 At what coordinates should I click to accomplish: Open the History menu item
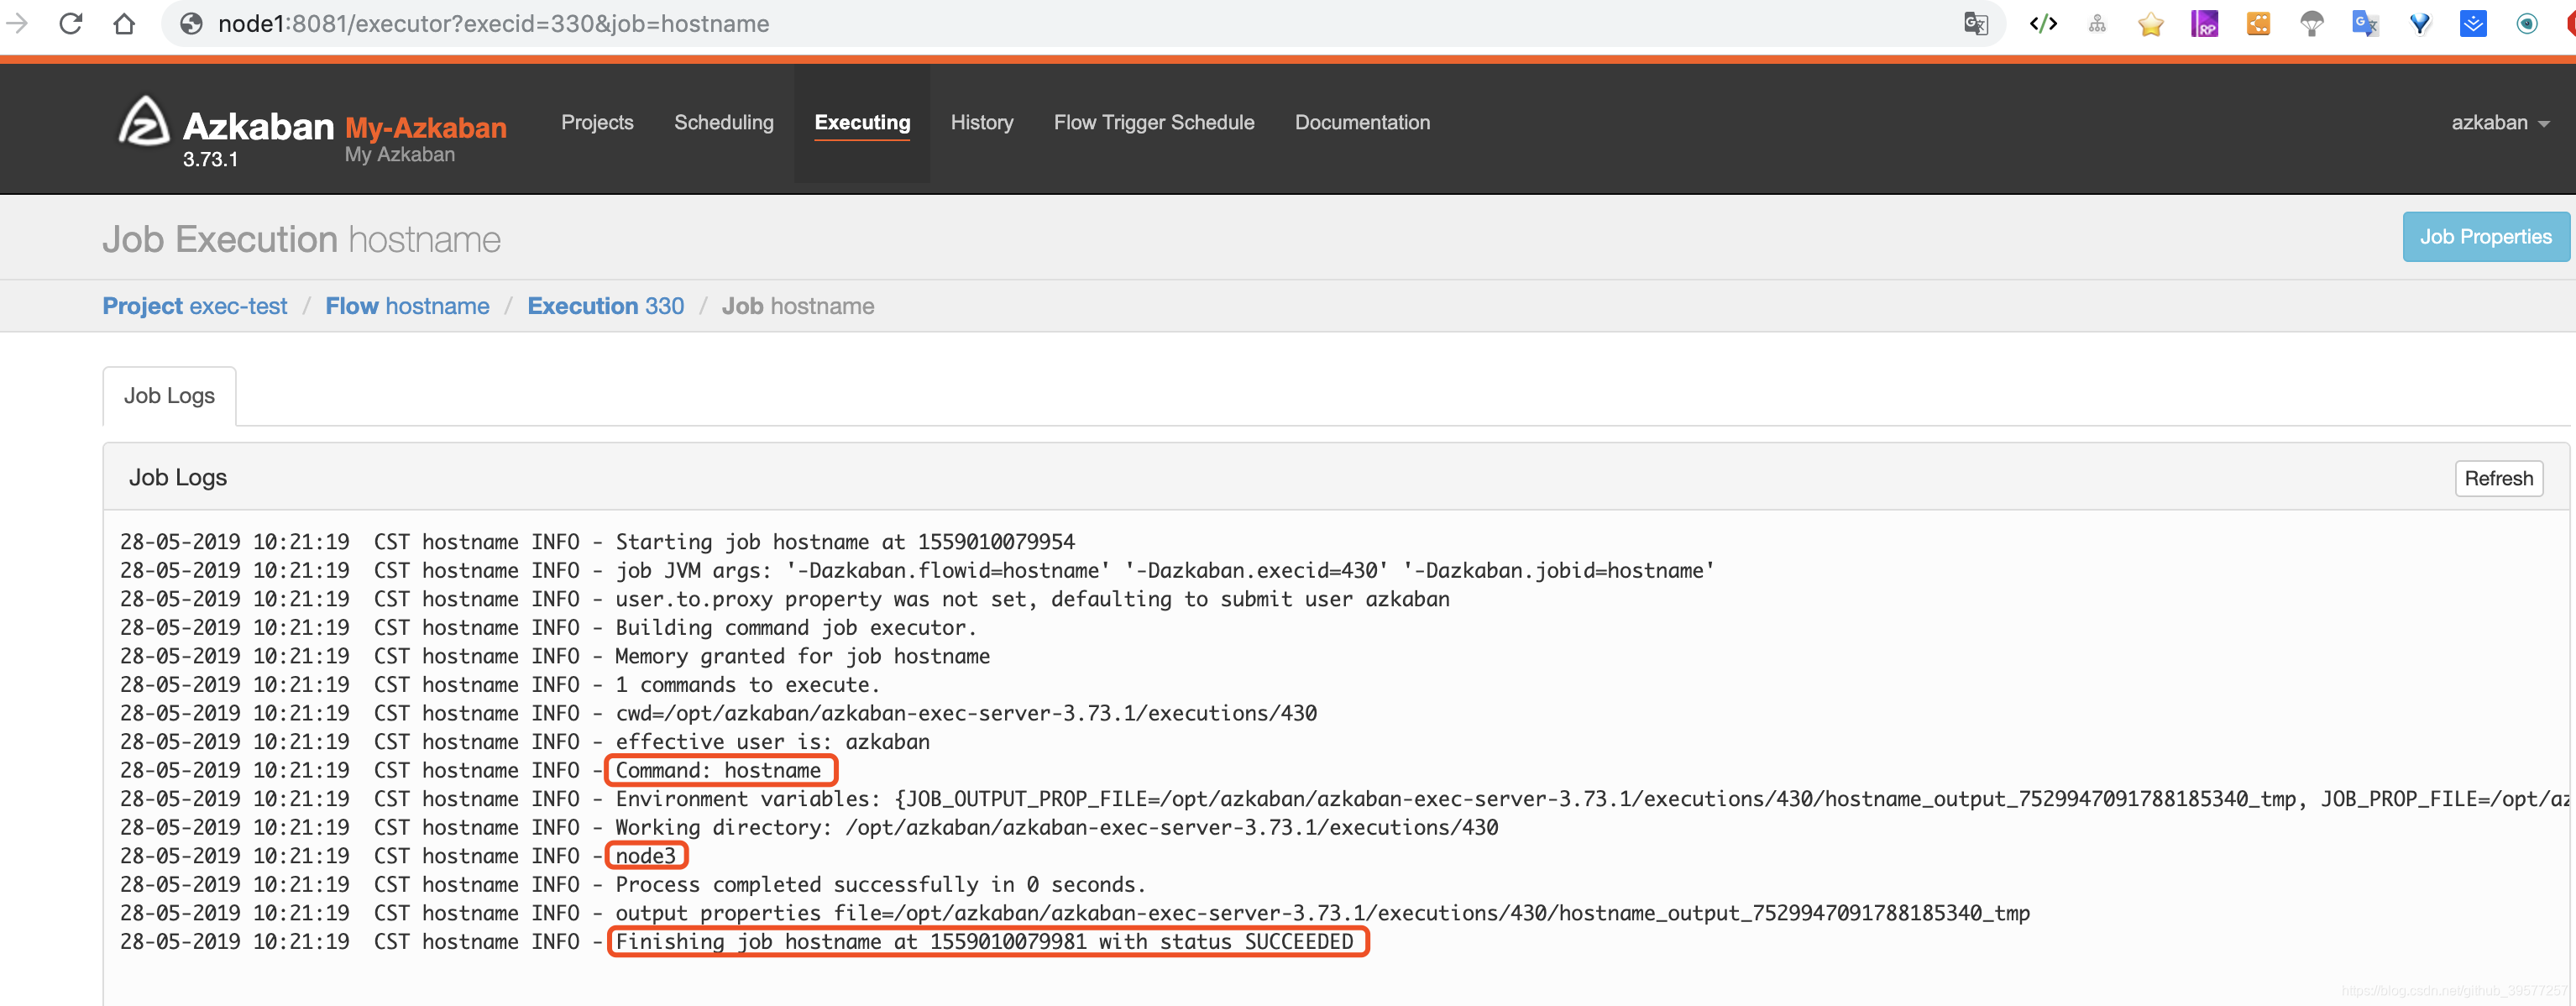981,122
